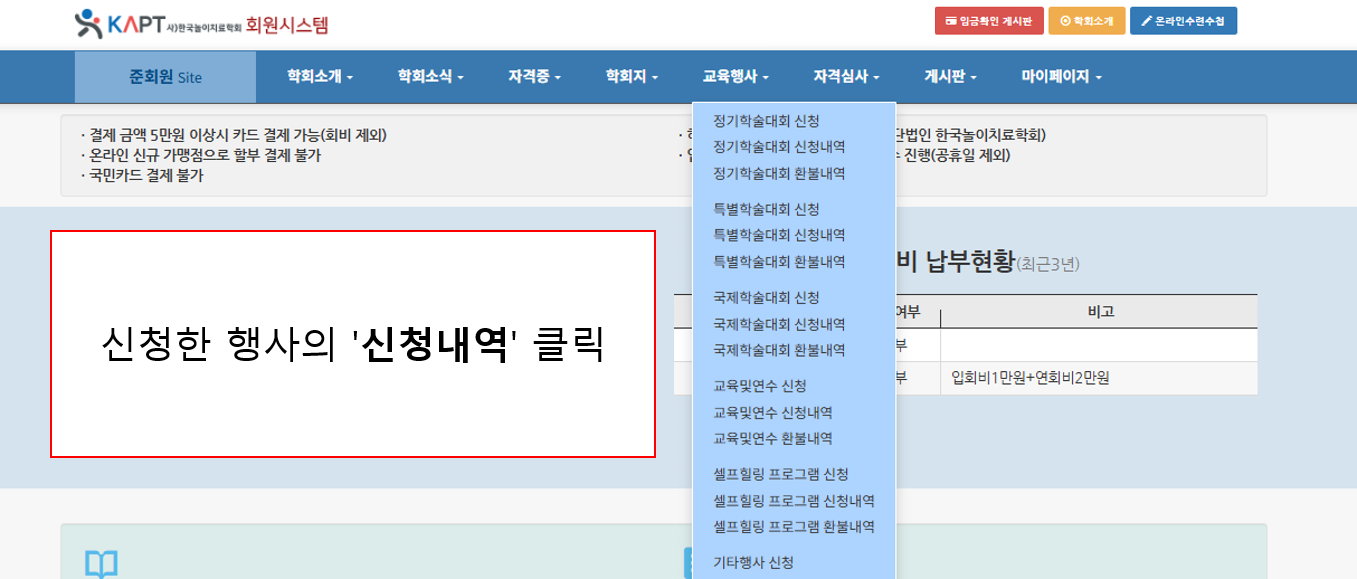The height and width of the screenshot is (579, 1357).
Task: Choose 교육및연수 신청내역 in the dropdown
Action: tap(773, 412)
